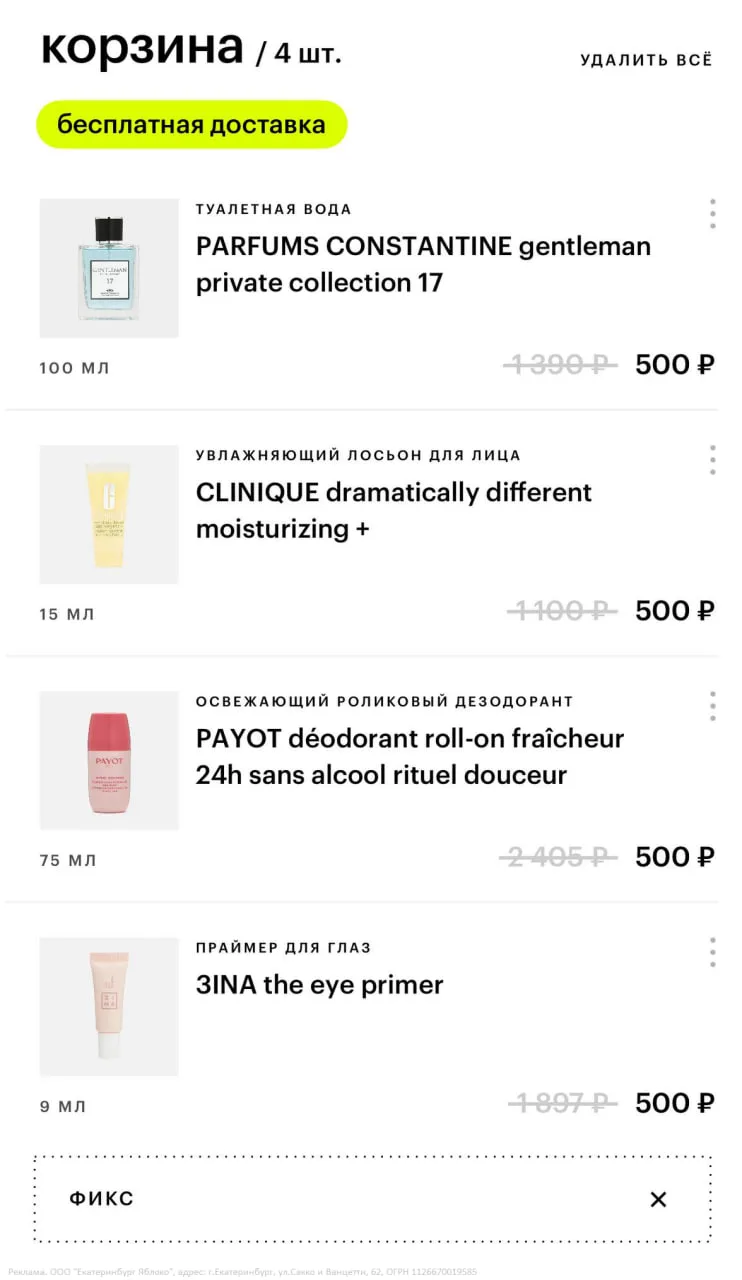Click the корзина page heading

pos(142,48)
